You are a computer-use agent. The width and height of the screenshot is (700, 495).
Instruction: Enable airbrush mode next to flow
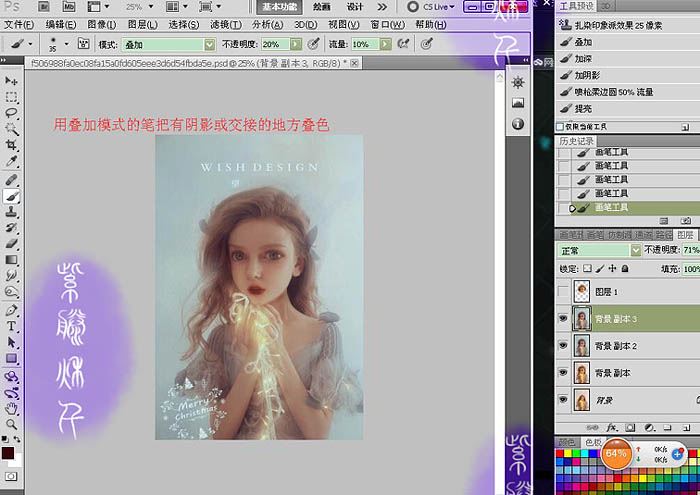[404, 44]
